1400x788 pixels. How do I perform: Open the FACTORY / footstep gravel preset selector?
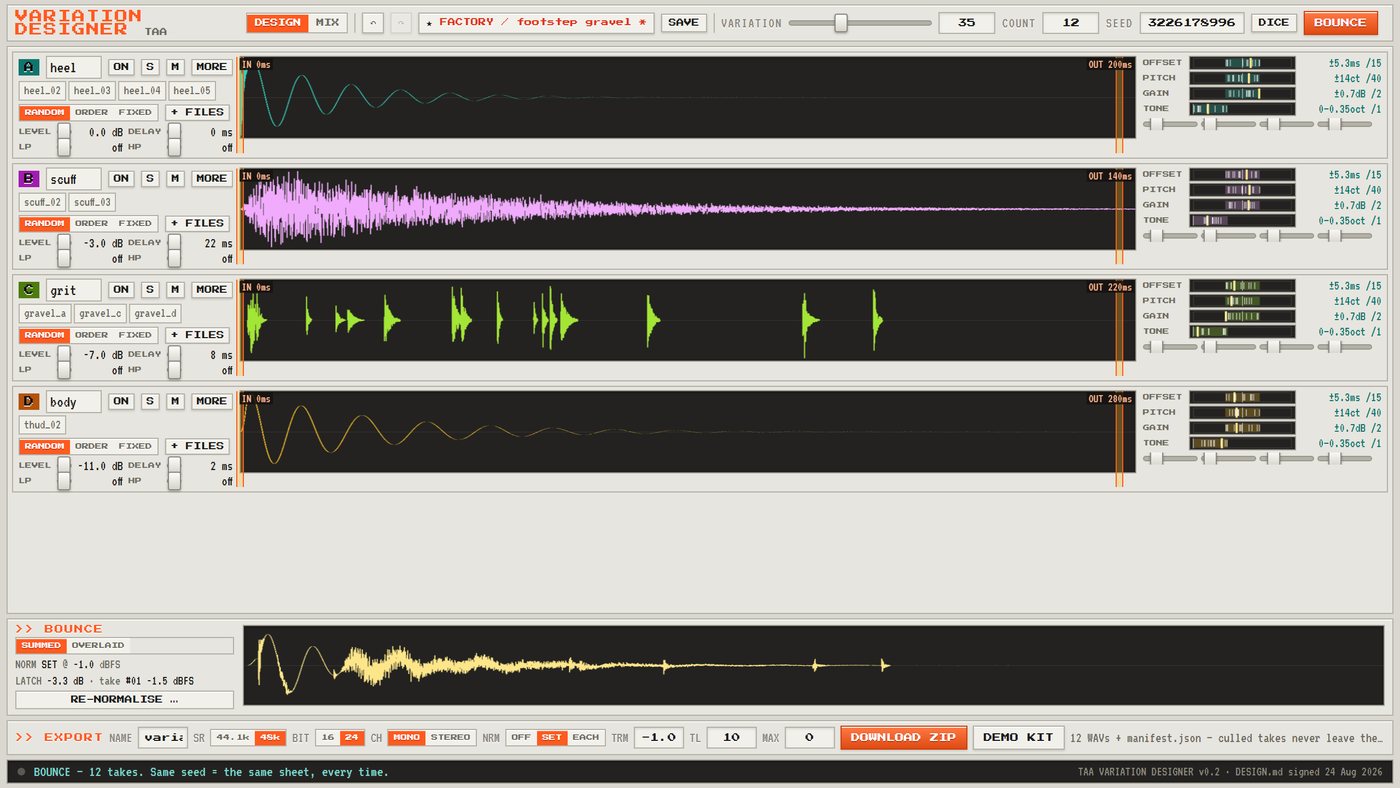coord(536,23)
